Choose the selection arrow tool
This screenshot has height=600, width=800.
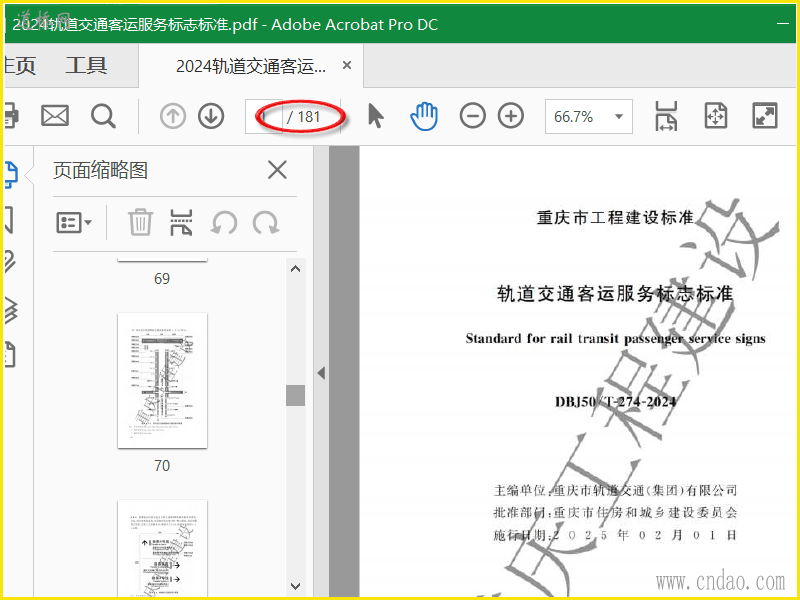point(376,116)
